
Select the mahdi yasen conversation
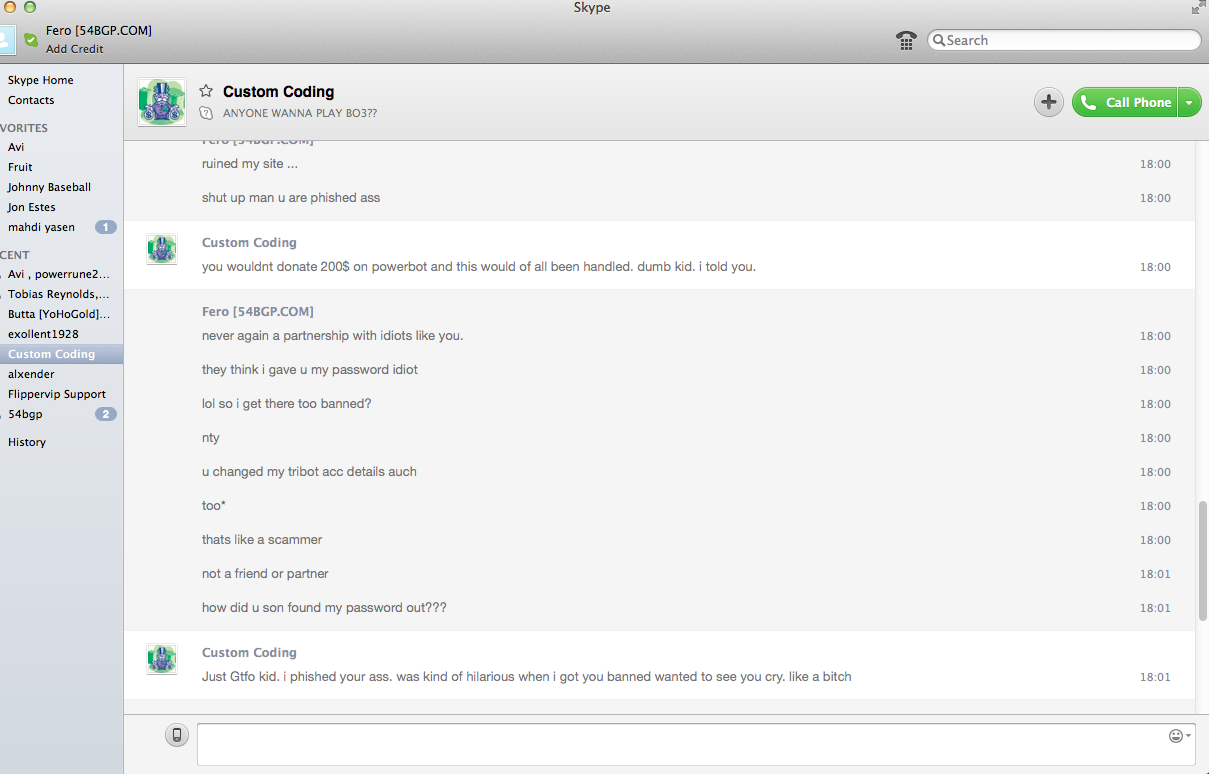[41, 227]
